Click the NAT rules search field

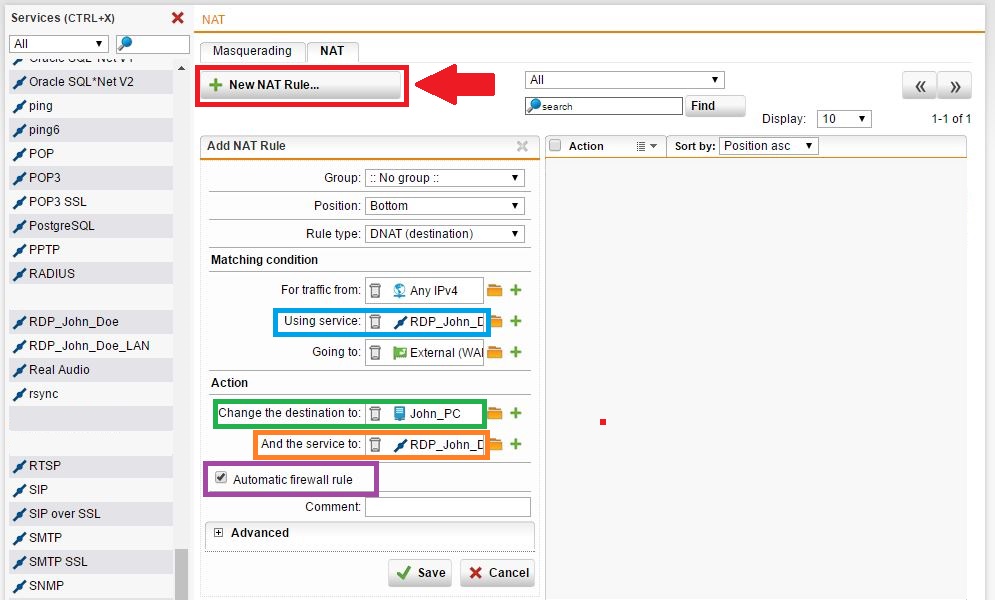[x=604, y=106]
